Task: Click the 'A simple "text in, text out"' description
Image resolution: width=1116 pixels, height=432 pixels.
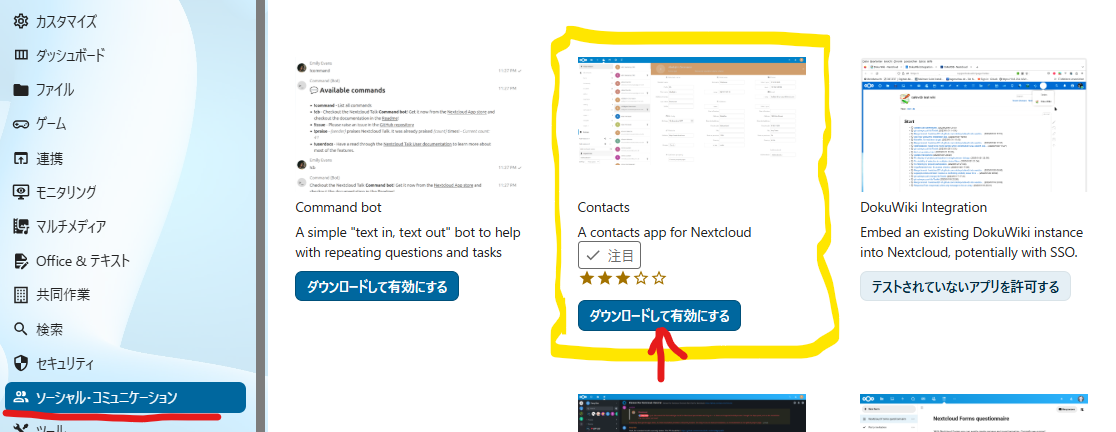Action: 408,243
